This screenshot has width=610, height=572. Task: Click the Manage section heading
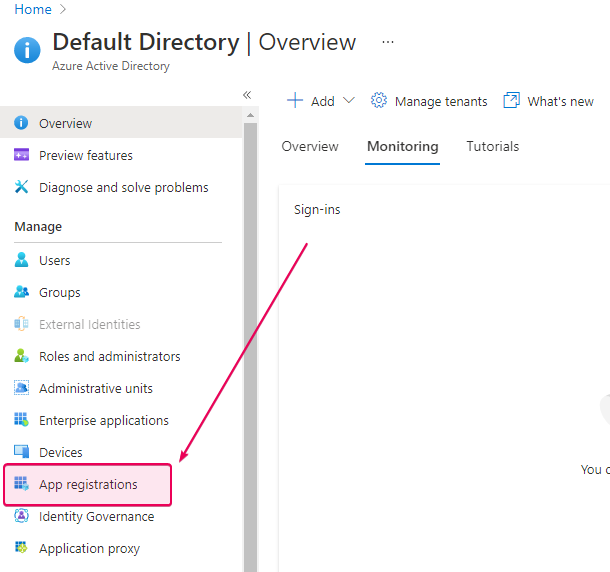(x=38, y=226)
